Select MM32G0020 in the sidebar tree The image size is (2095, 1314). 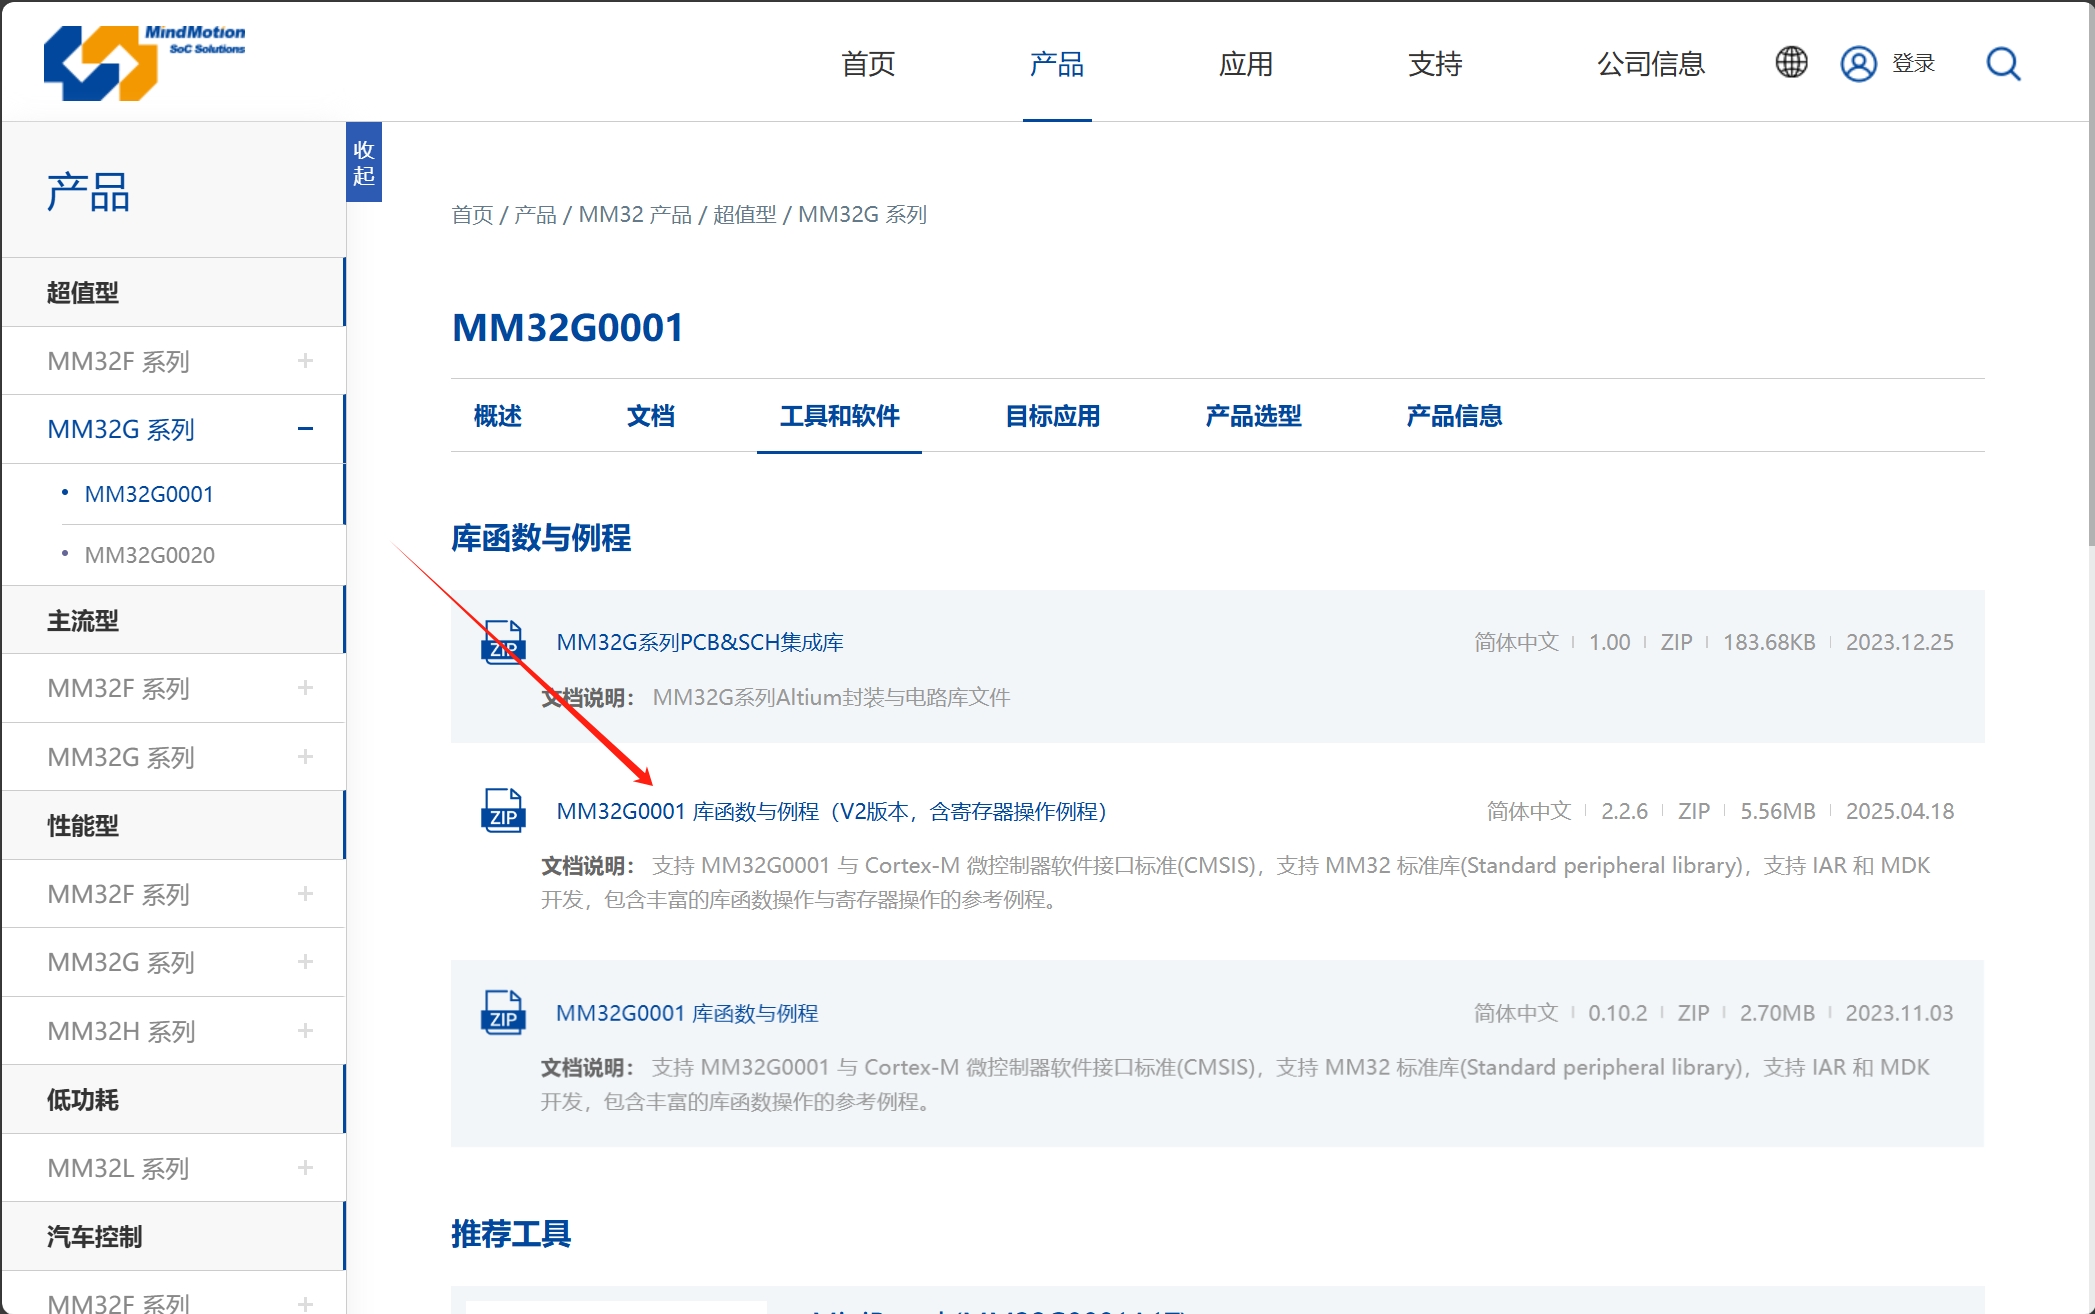(x=149, y=555)
